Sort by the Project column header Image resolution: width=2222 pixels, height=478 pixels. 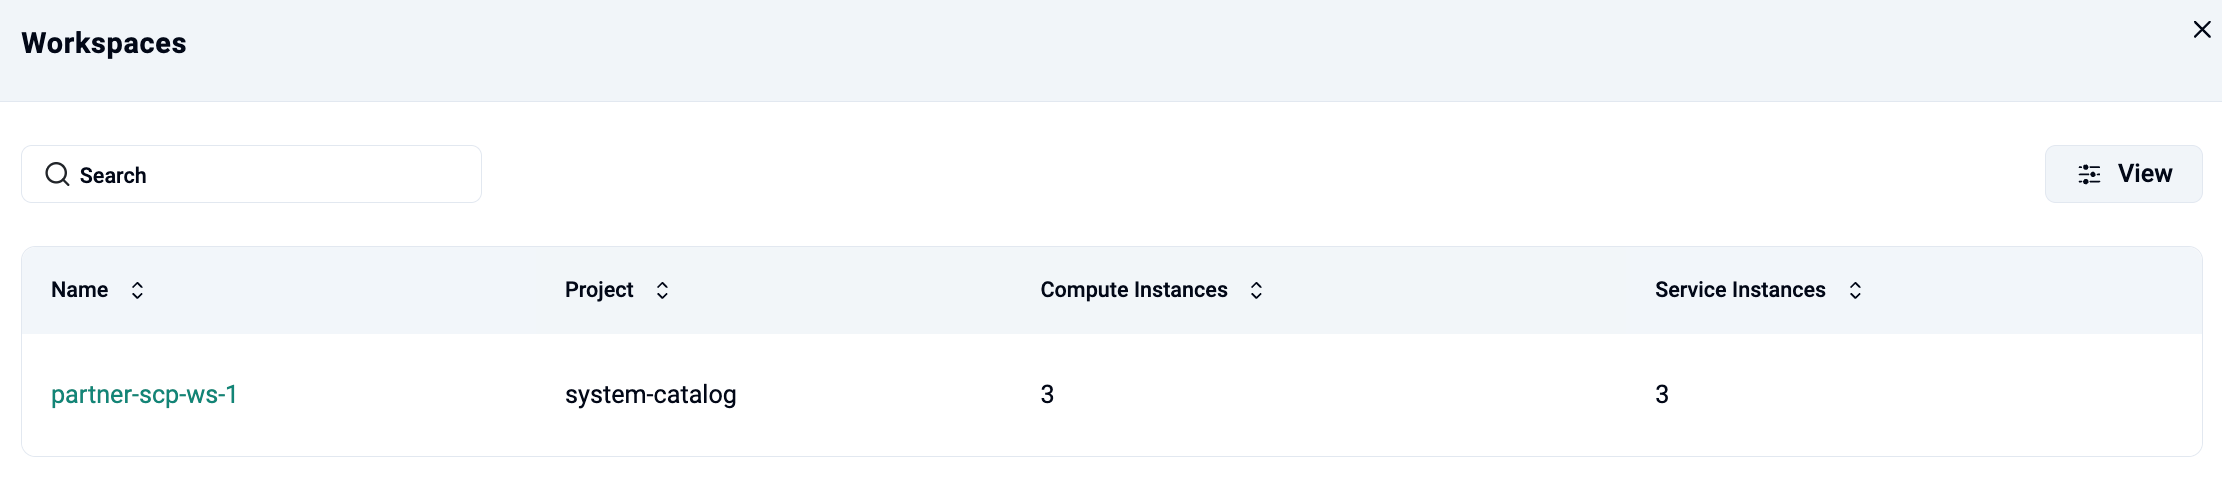[599, 290]
